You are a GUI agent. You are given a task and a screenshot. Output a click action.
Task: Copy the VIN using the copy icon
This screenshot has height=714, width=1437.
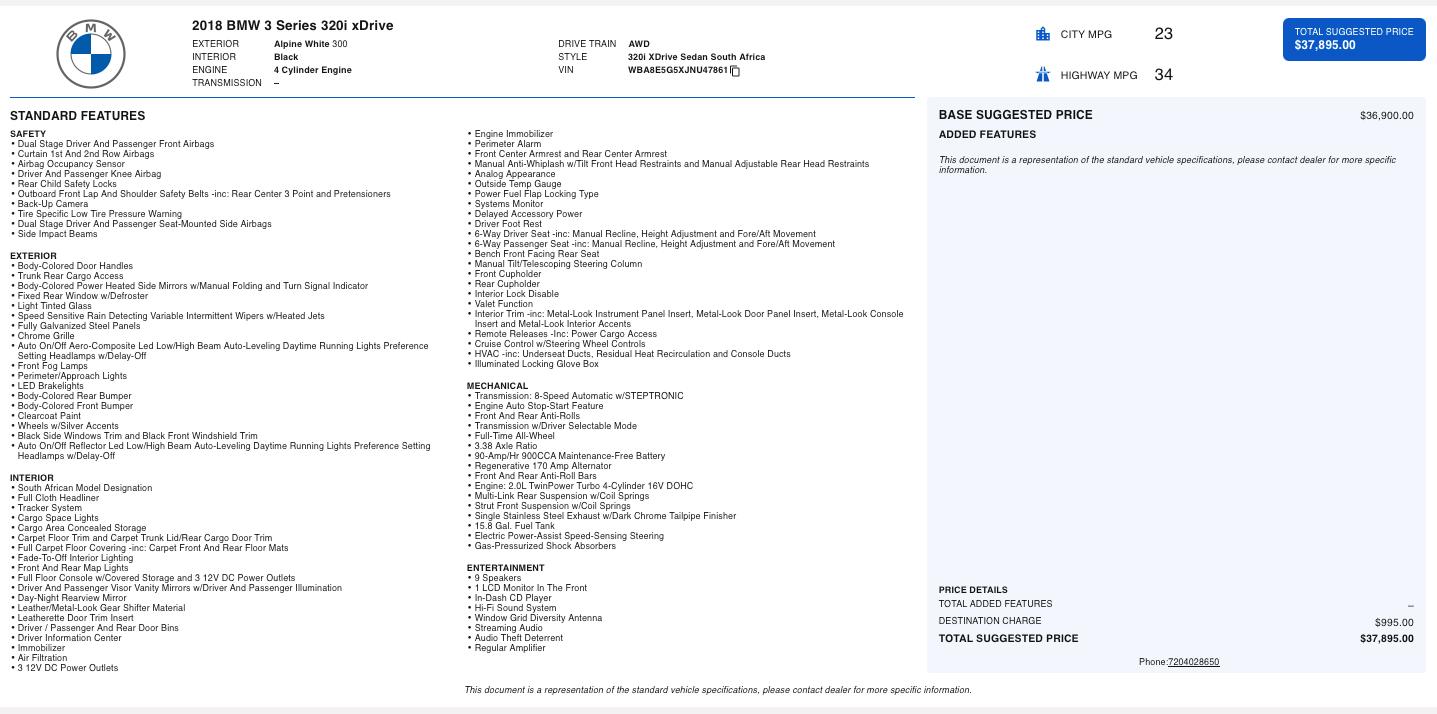coord(735,71)
